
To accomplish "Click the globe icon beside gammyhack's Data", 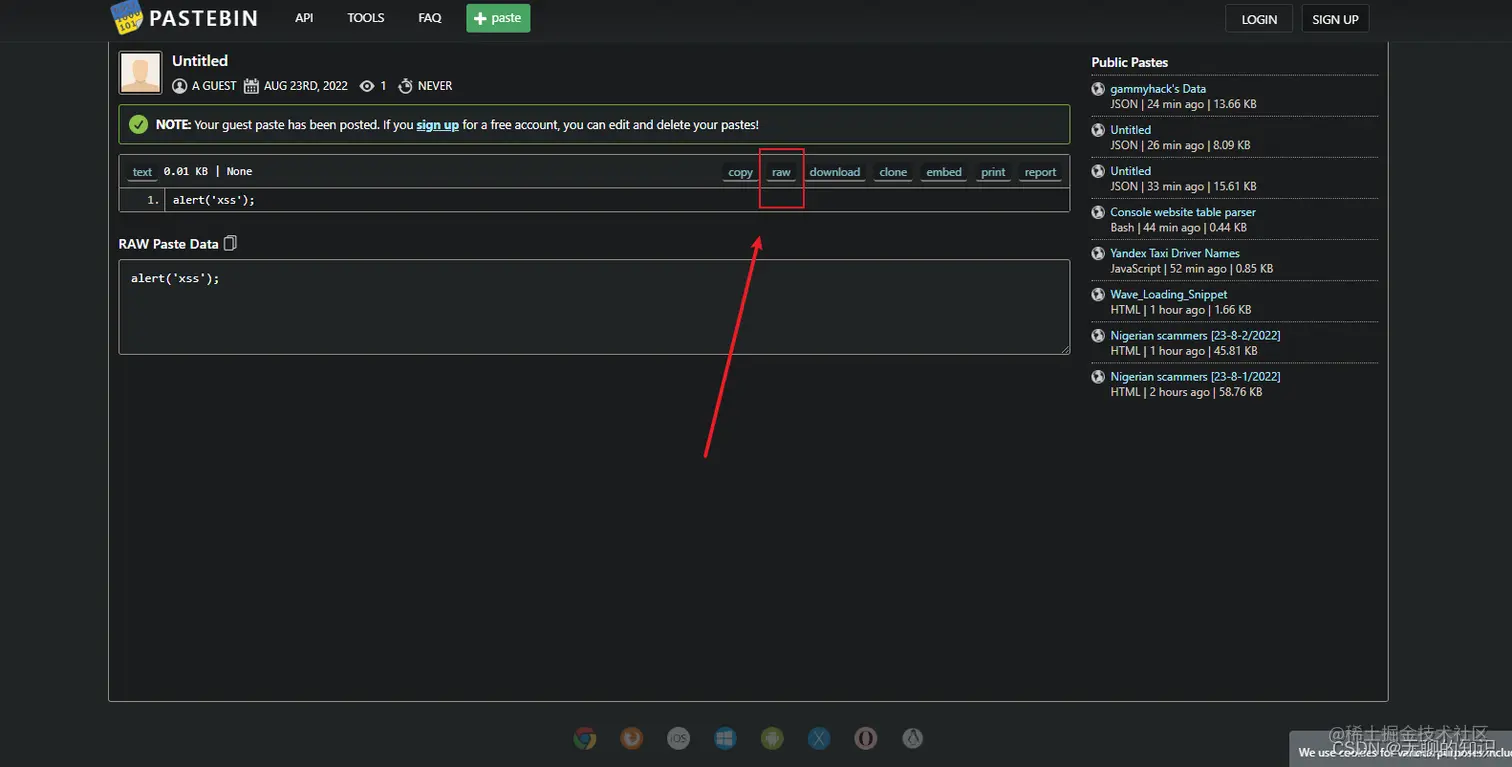I will tap(1099, 89).
